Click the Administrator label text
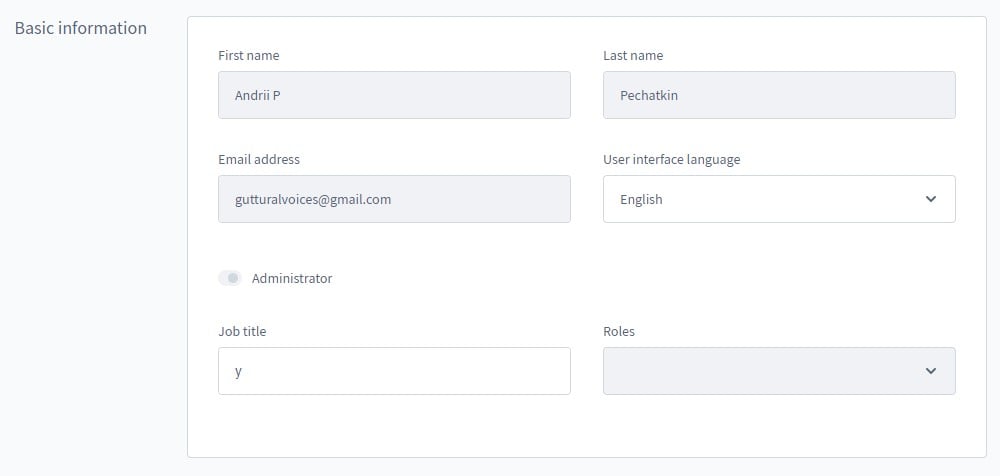Image resolution: width=1000 pixels, height=476 pixels. coord(292,278)
